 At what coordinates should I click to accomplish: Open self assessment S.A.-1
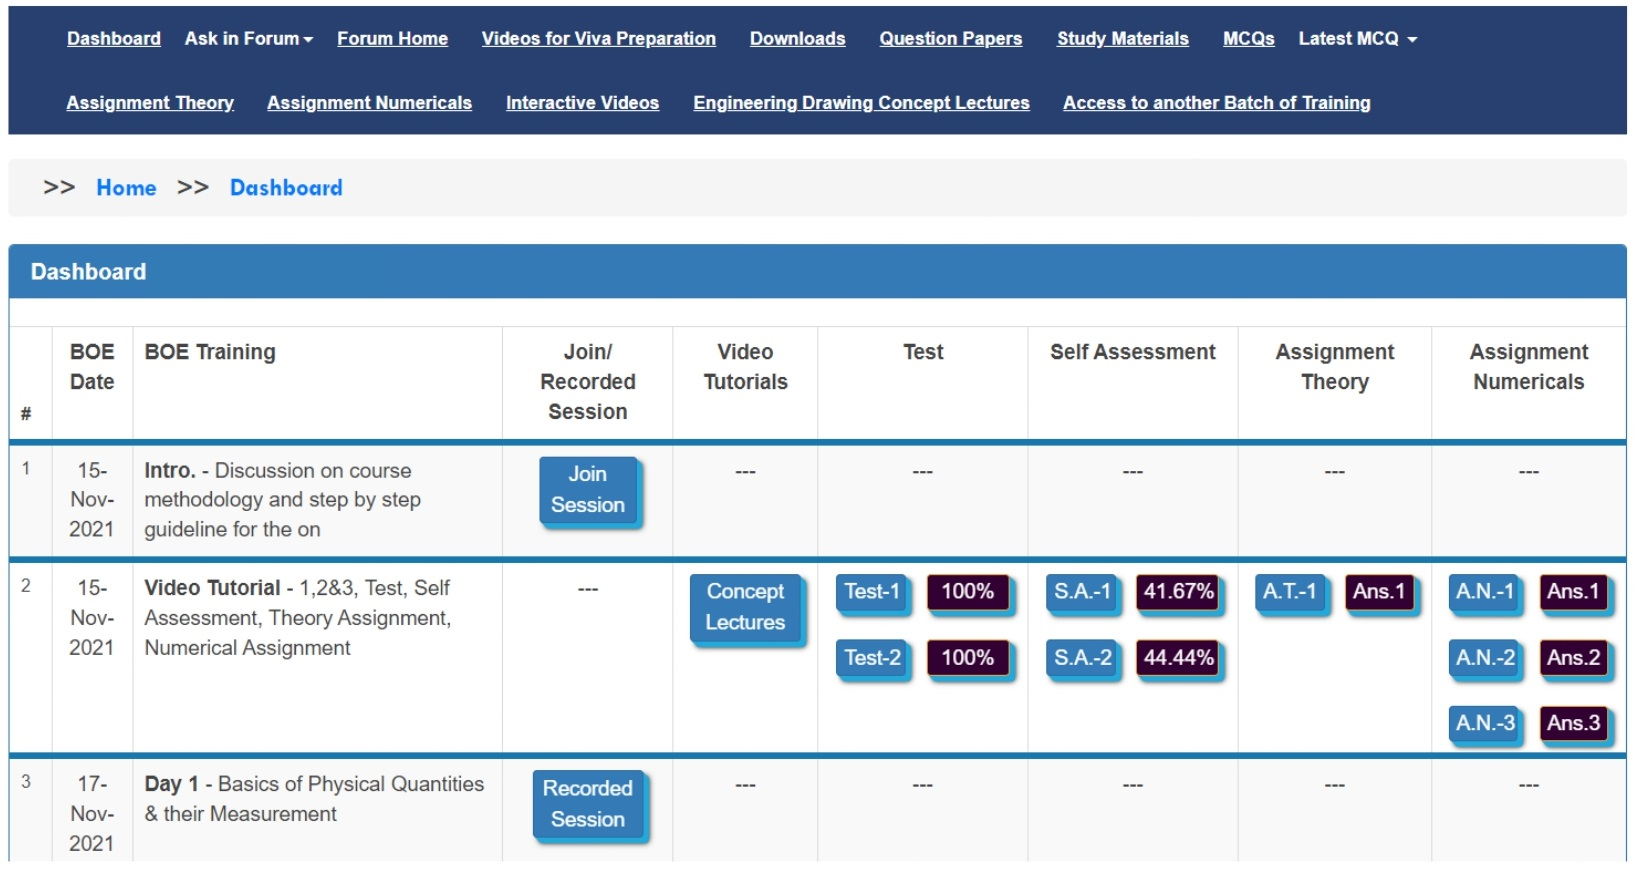[x=1082, y=592]
